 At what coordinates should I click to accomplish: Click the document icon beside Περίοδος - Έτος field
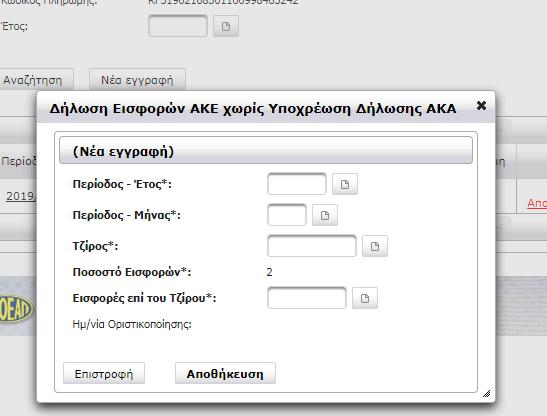pyautogui.click(x=345, y=184)
